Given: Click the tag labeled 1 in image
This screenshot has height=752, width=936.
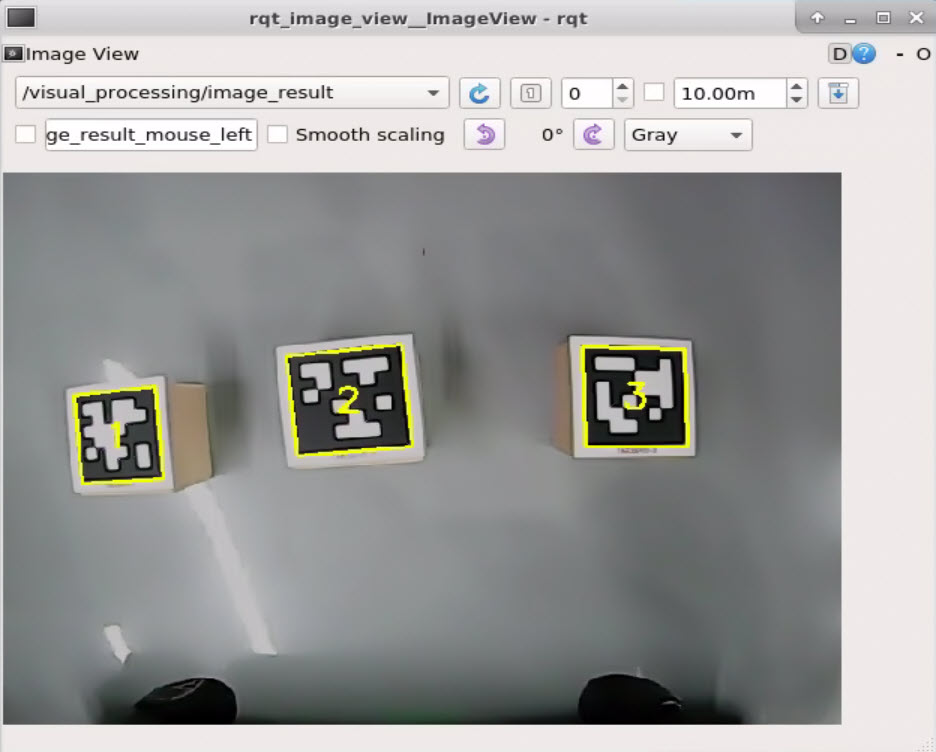Looking at the screenshot, I should point(118,435).
